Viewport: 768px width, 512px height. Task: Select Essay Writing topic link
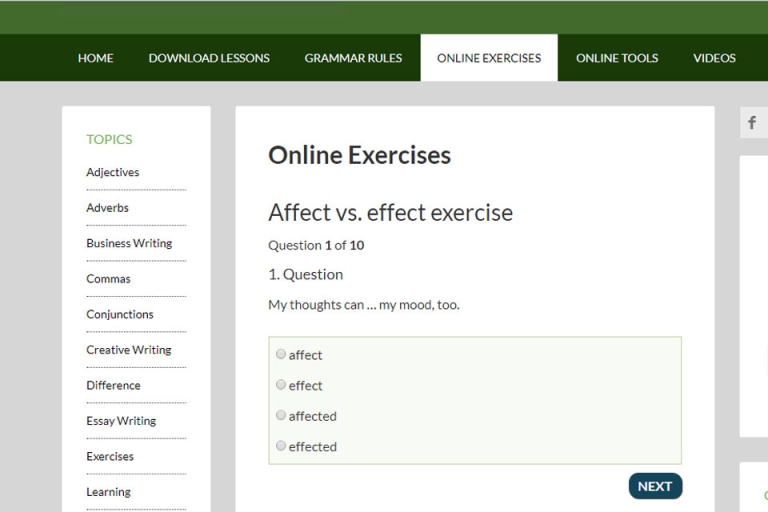click(x=121, y=421)
